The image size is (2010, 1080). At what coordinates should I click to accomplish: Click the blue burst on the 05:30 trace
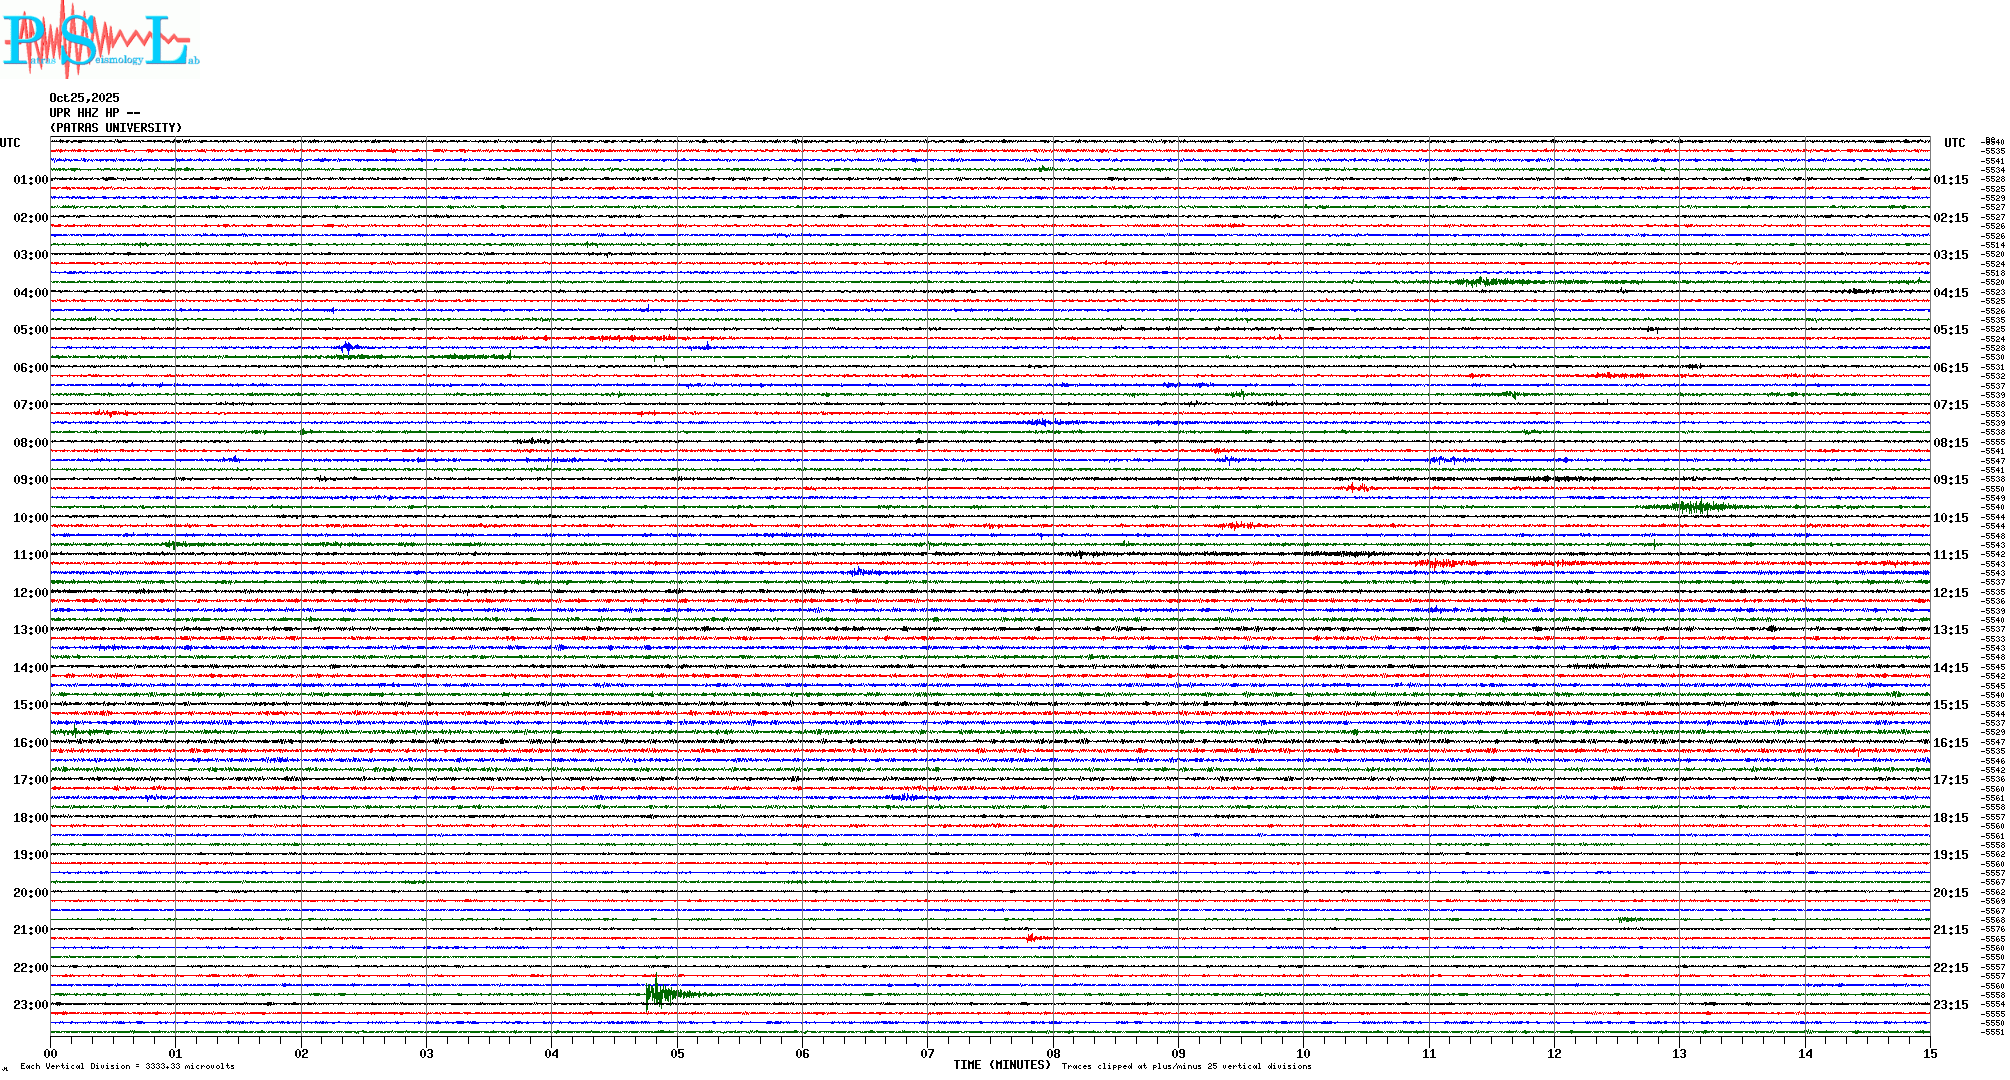(348, 348)
